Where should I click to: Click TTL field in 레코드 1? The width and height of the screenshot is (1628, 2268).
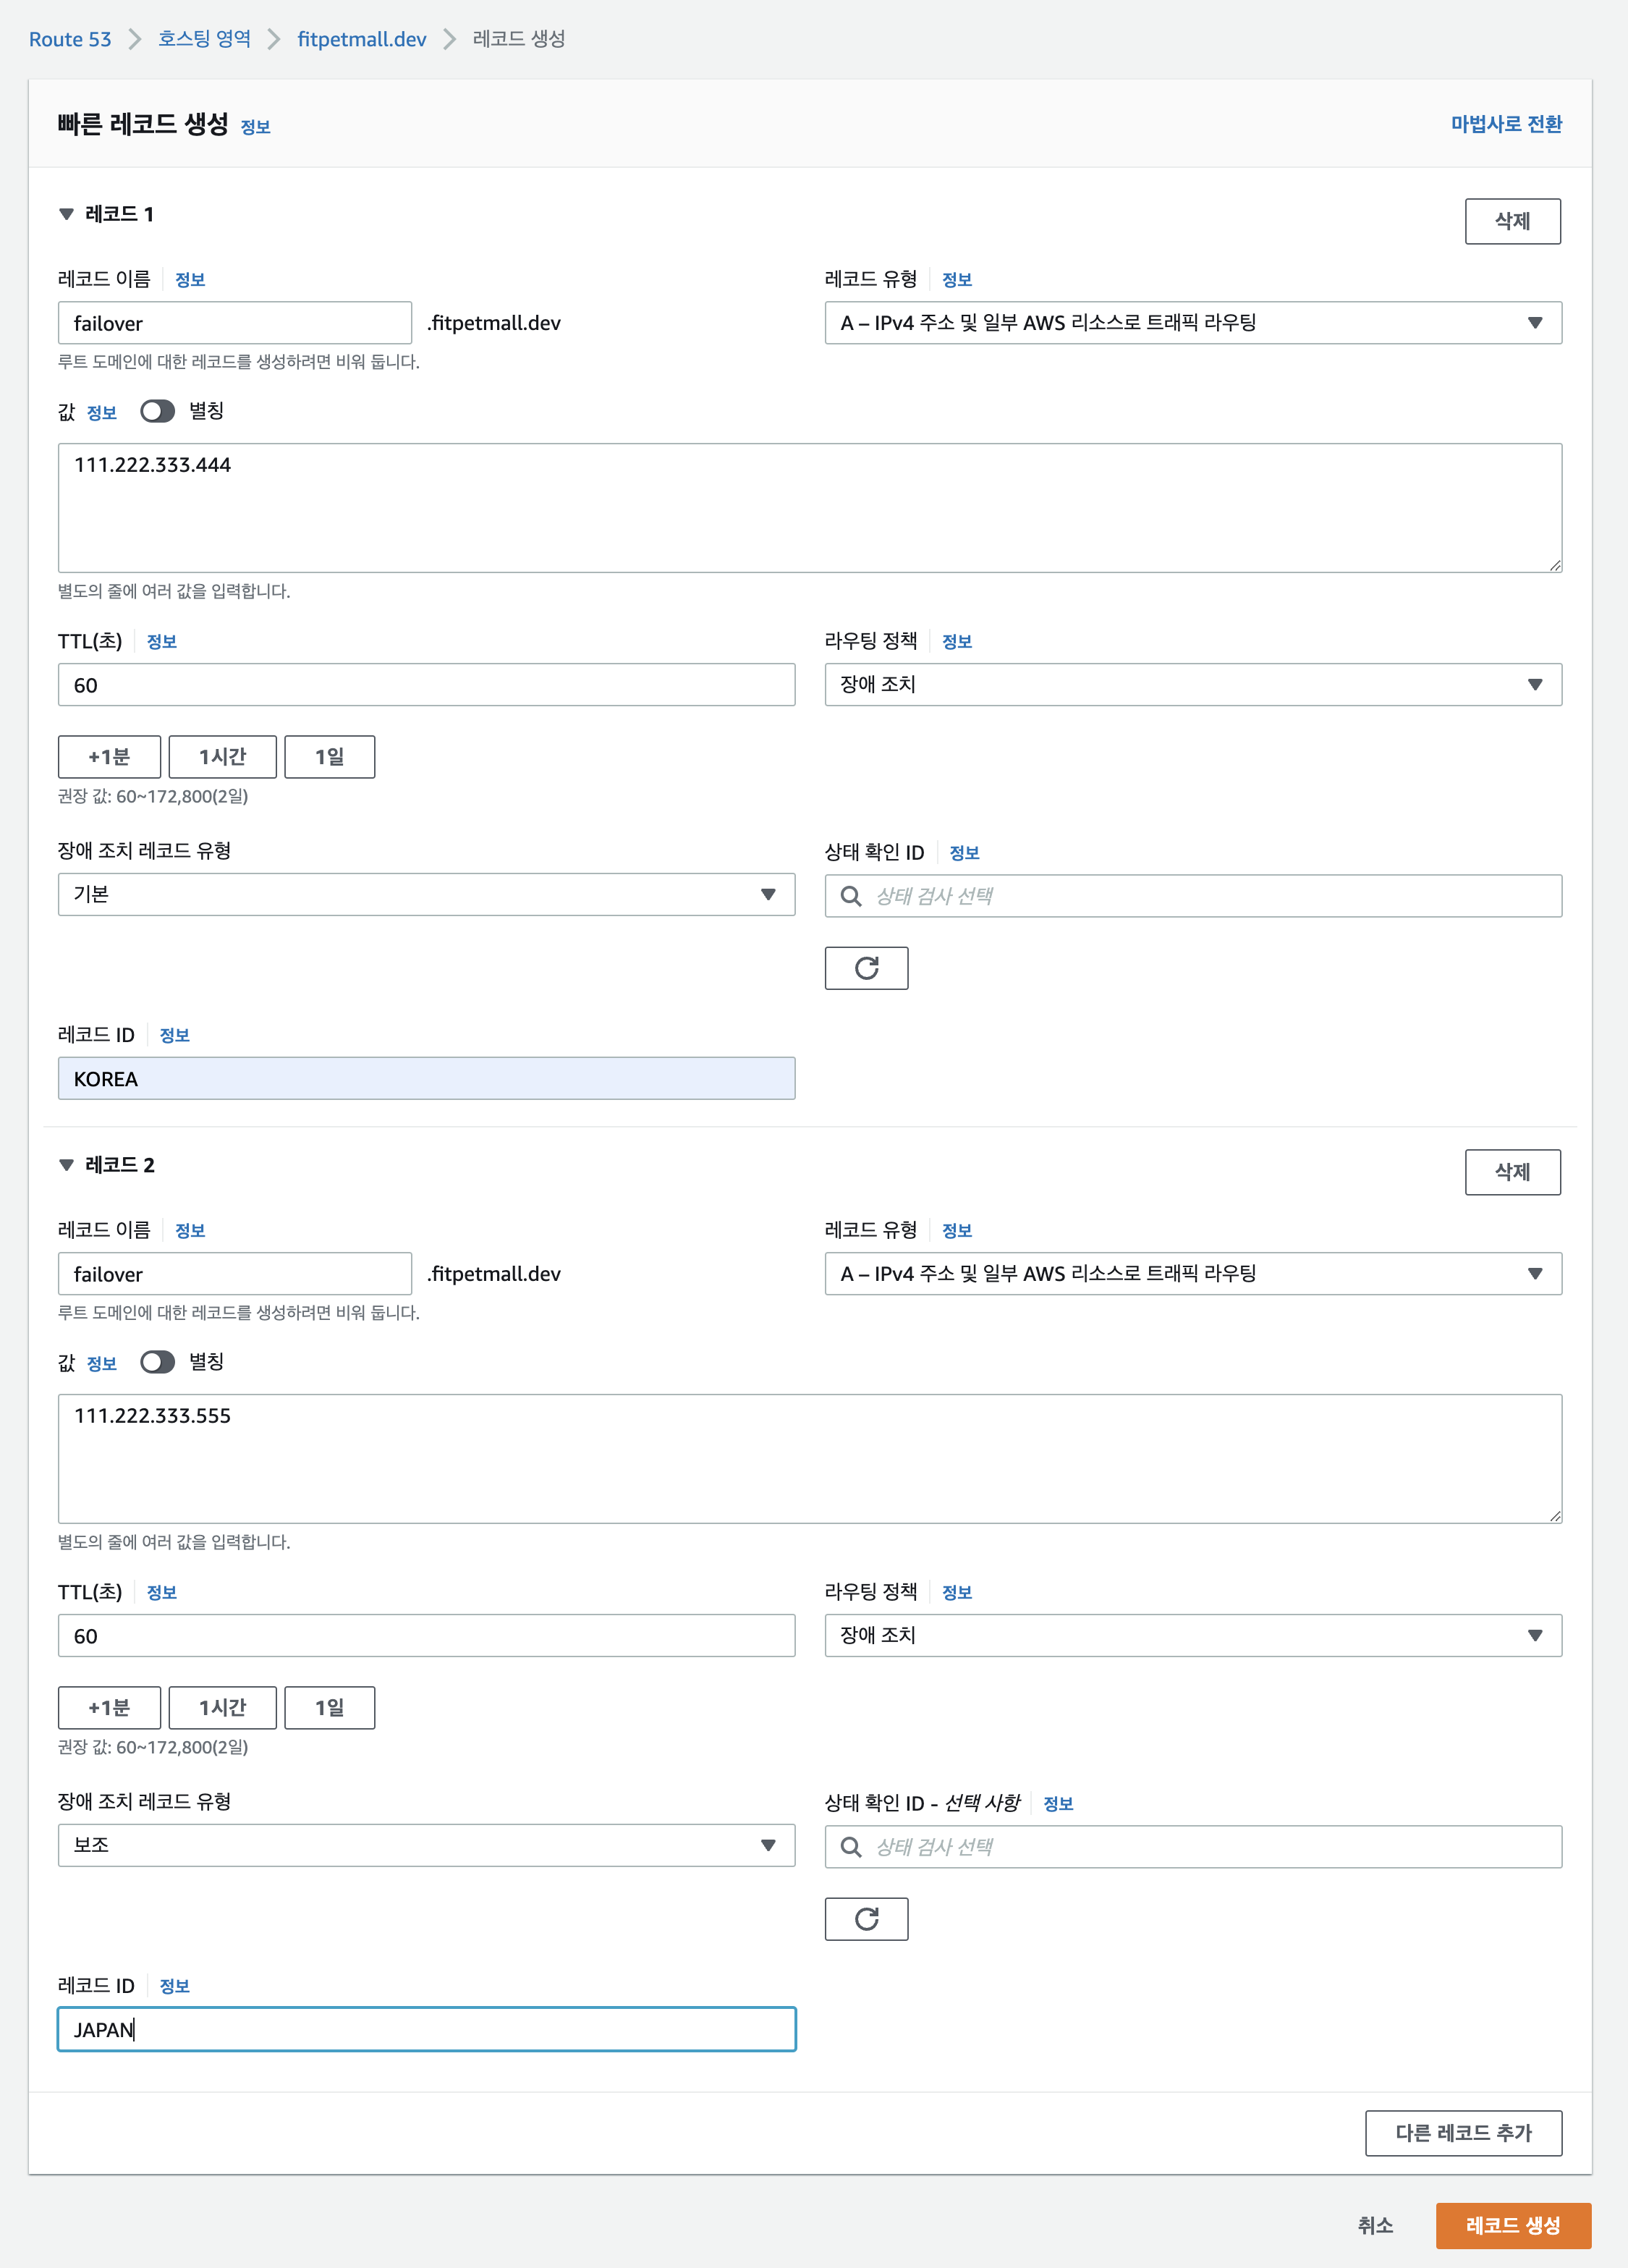[x=427, y=685]
